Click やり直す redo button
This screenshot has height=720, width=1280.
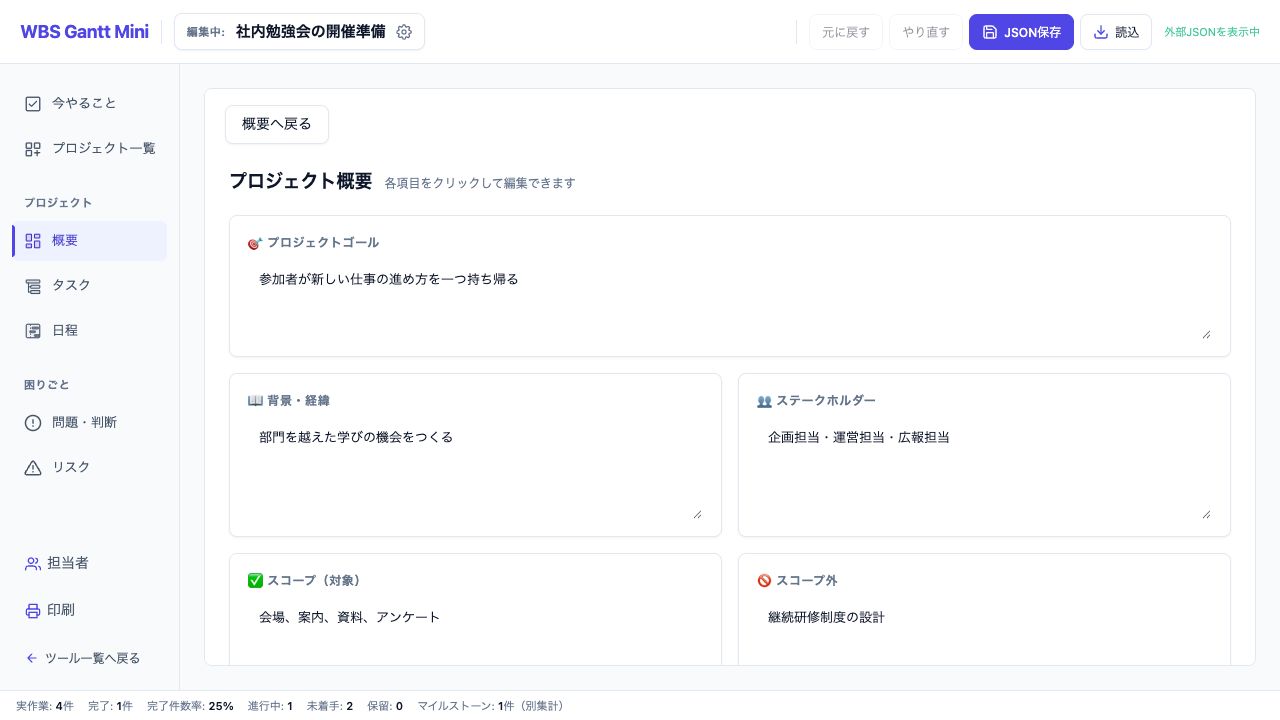tap(926, 32)
